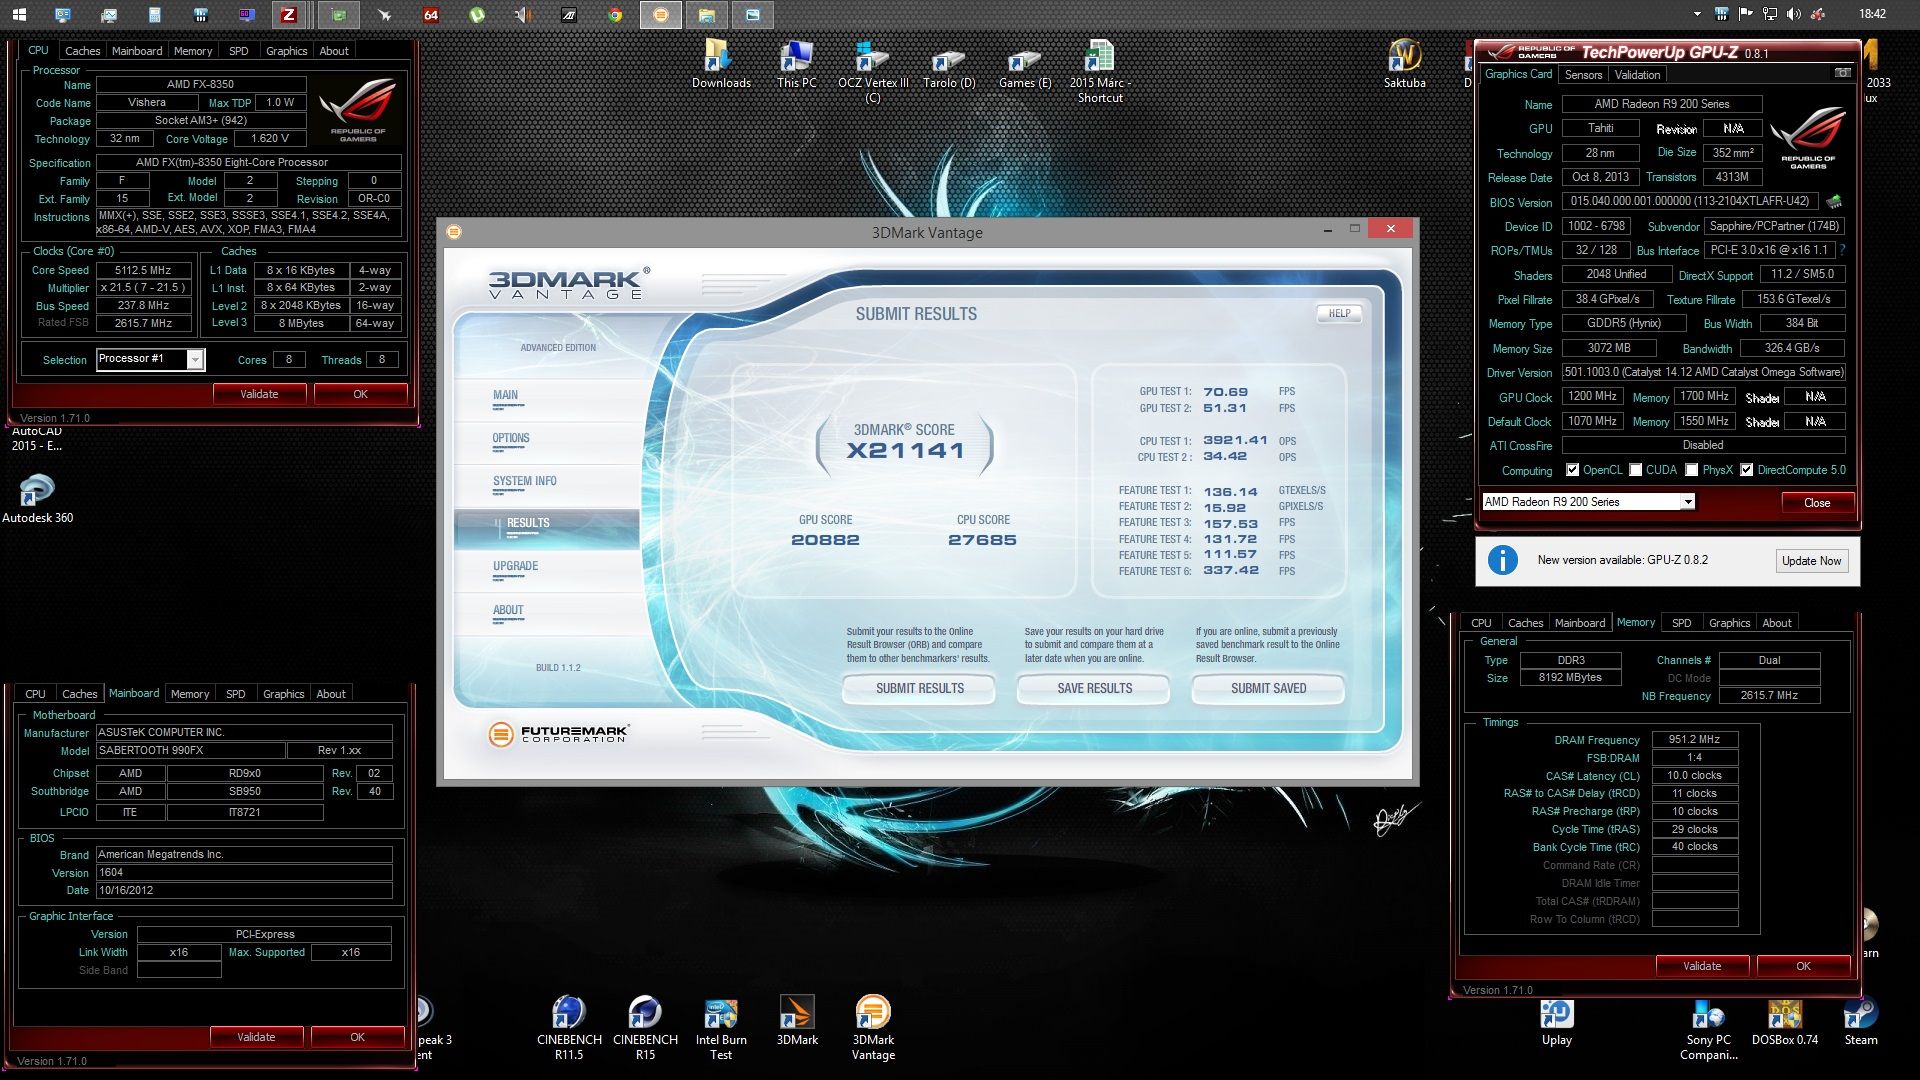Click SUBMIT SAVED button in 3DMark
The height and width of the screenshot is (1080, 1920).
[1268, 689]
